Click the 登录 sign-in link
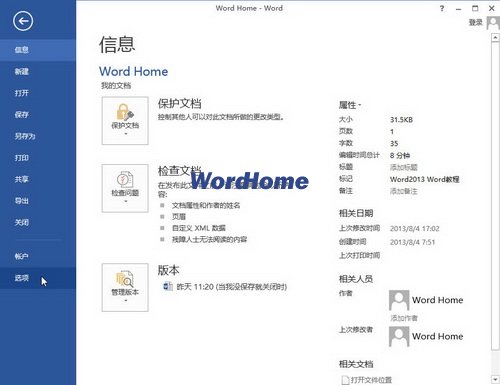This screenshot has width=500, height=385. click(476, 22)
